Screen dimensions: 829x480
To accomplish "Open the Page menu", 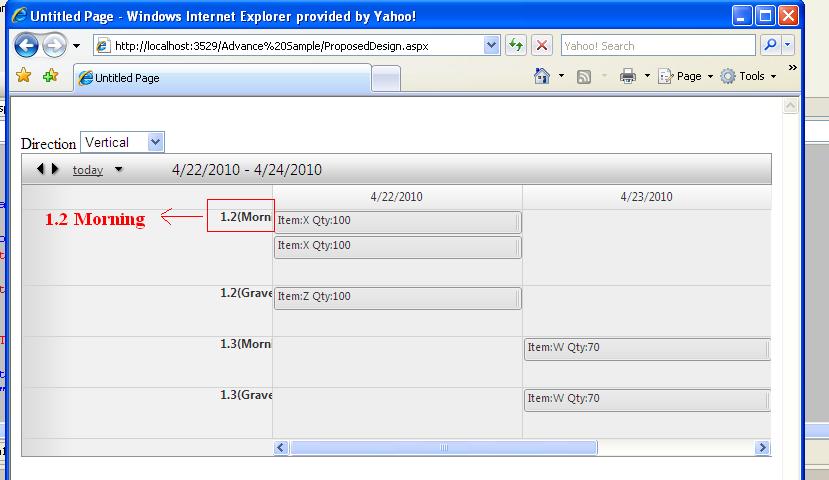I will [686, 76].
